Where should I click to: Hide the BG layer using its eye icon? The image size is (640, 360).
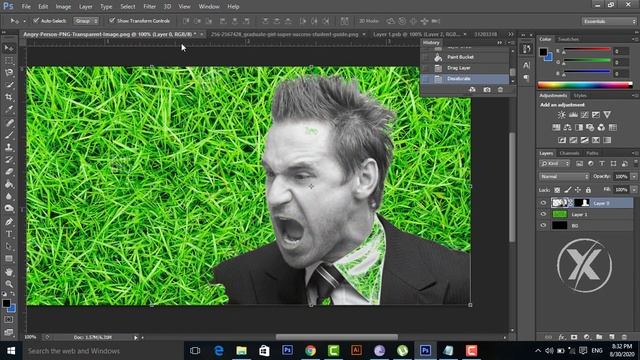(543, 225)
